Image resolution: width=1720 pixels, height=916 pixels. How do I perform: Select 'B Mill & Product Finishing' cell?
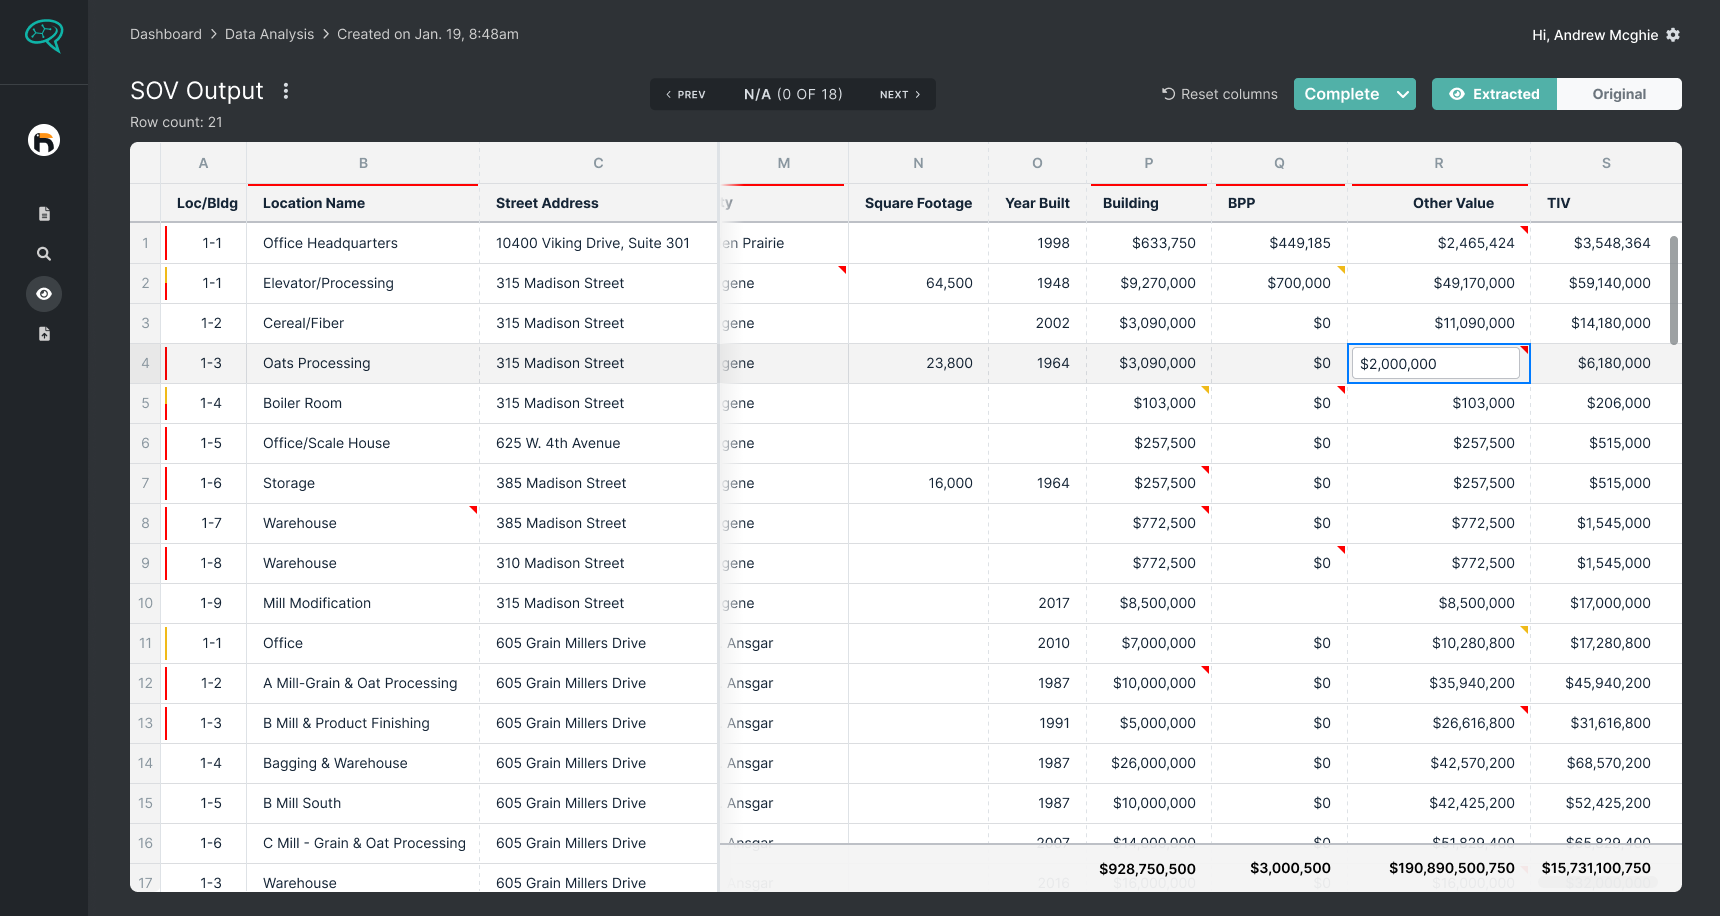pos(363,723)
